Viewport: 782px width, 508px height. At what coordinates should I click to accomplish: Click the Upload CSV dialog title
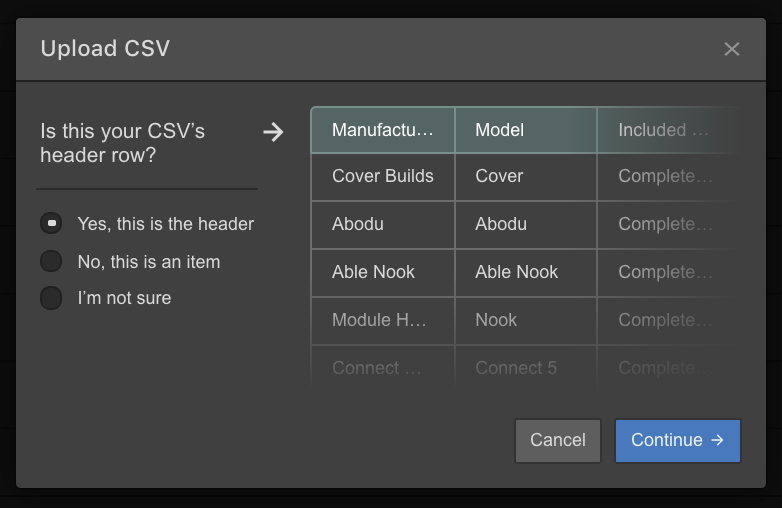[105, 48]
